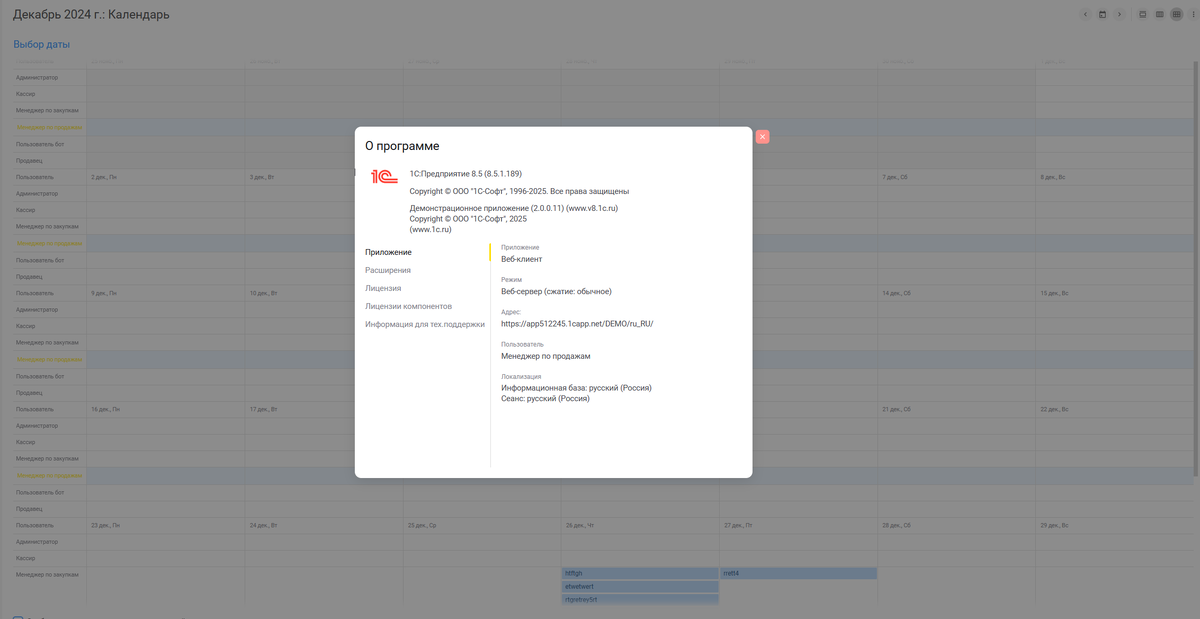Click the Веб-клиент value
This screenshot has height=619, width=1200.
click(522, 259)
